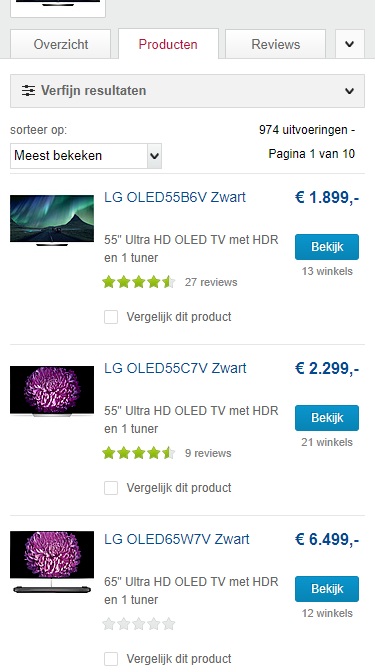This screenshot has height=667, width=375.
Task: Select the Producten tab
Action: 168,44
